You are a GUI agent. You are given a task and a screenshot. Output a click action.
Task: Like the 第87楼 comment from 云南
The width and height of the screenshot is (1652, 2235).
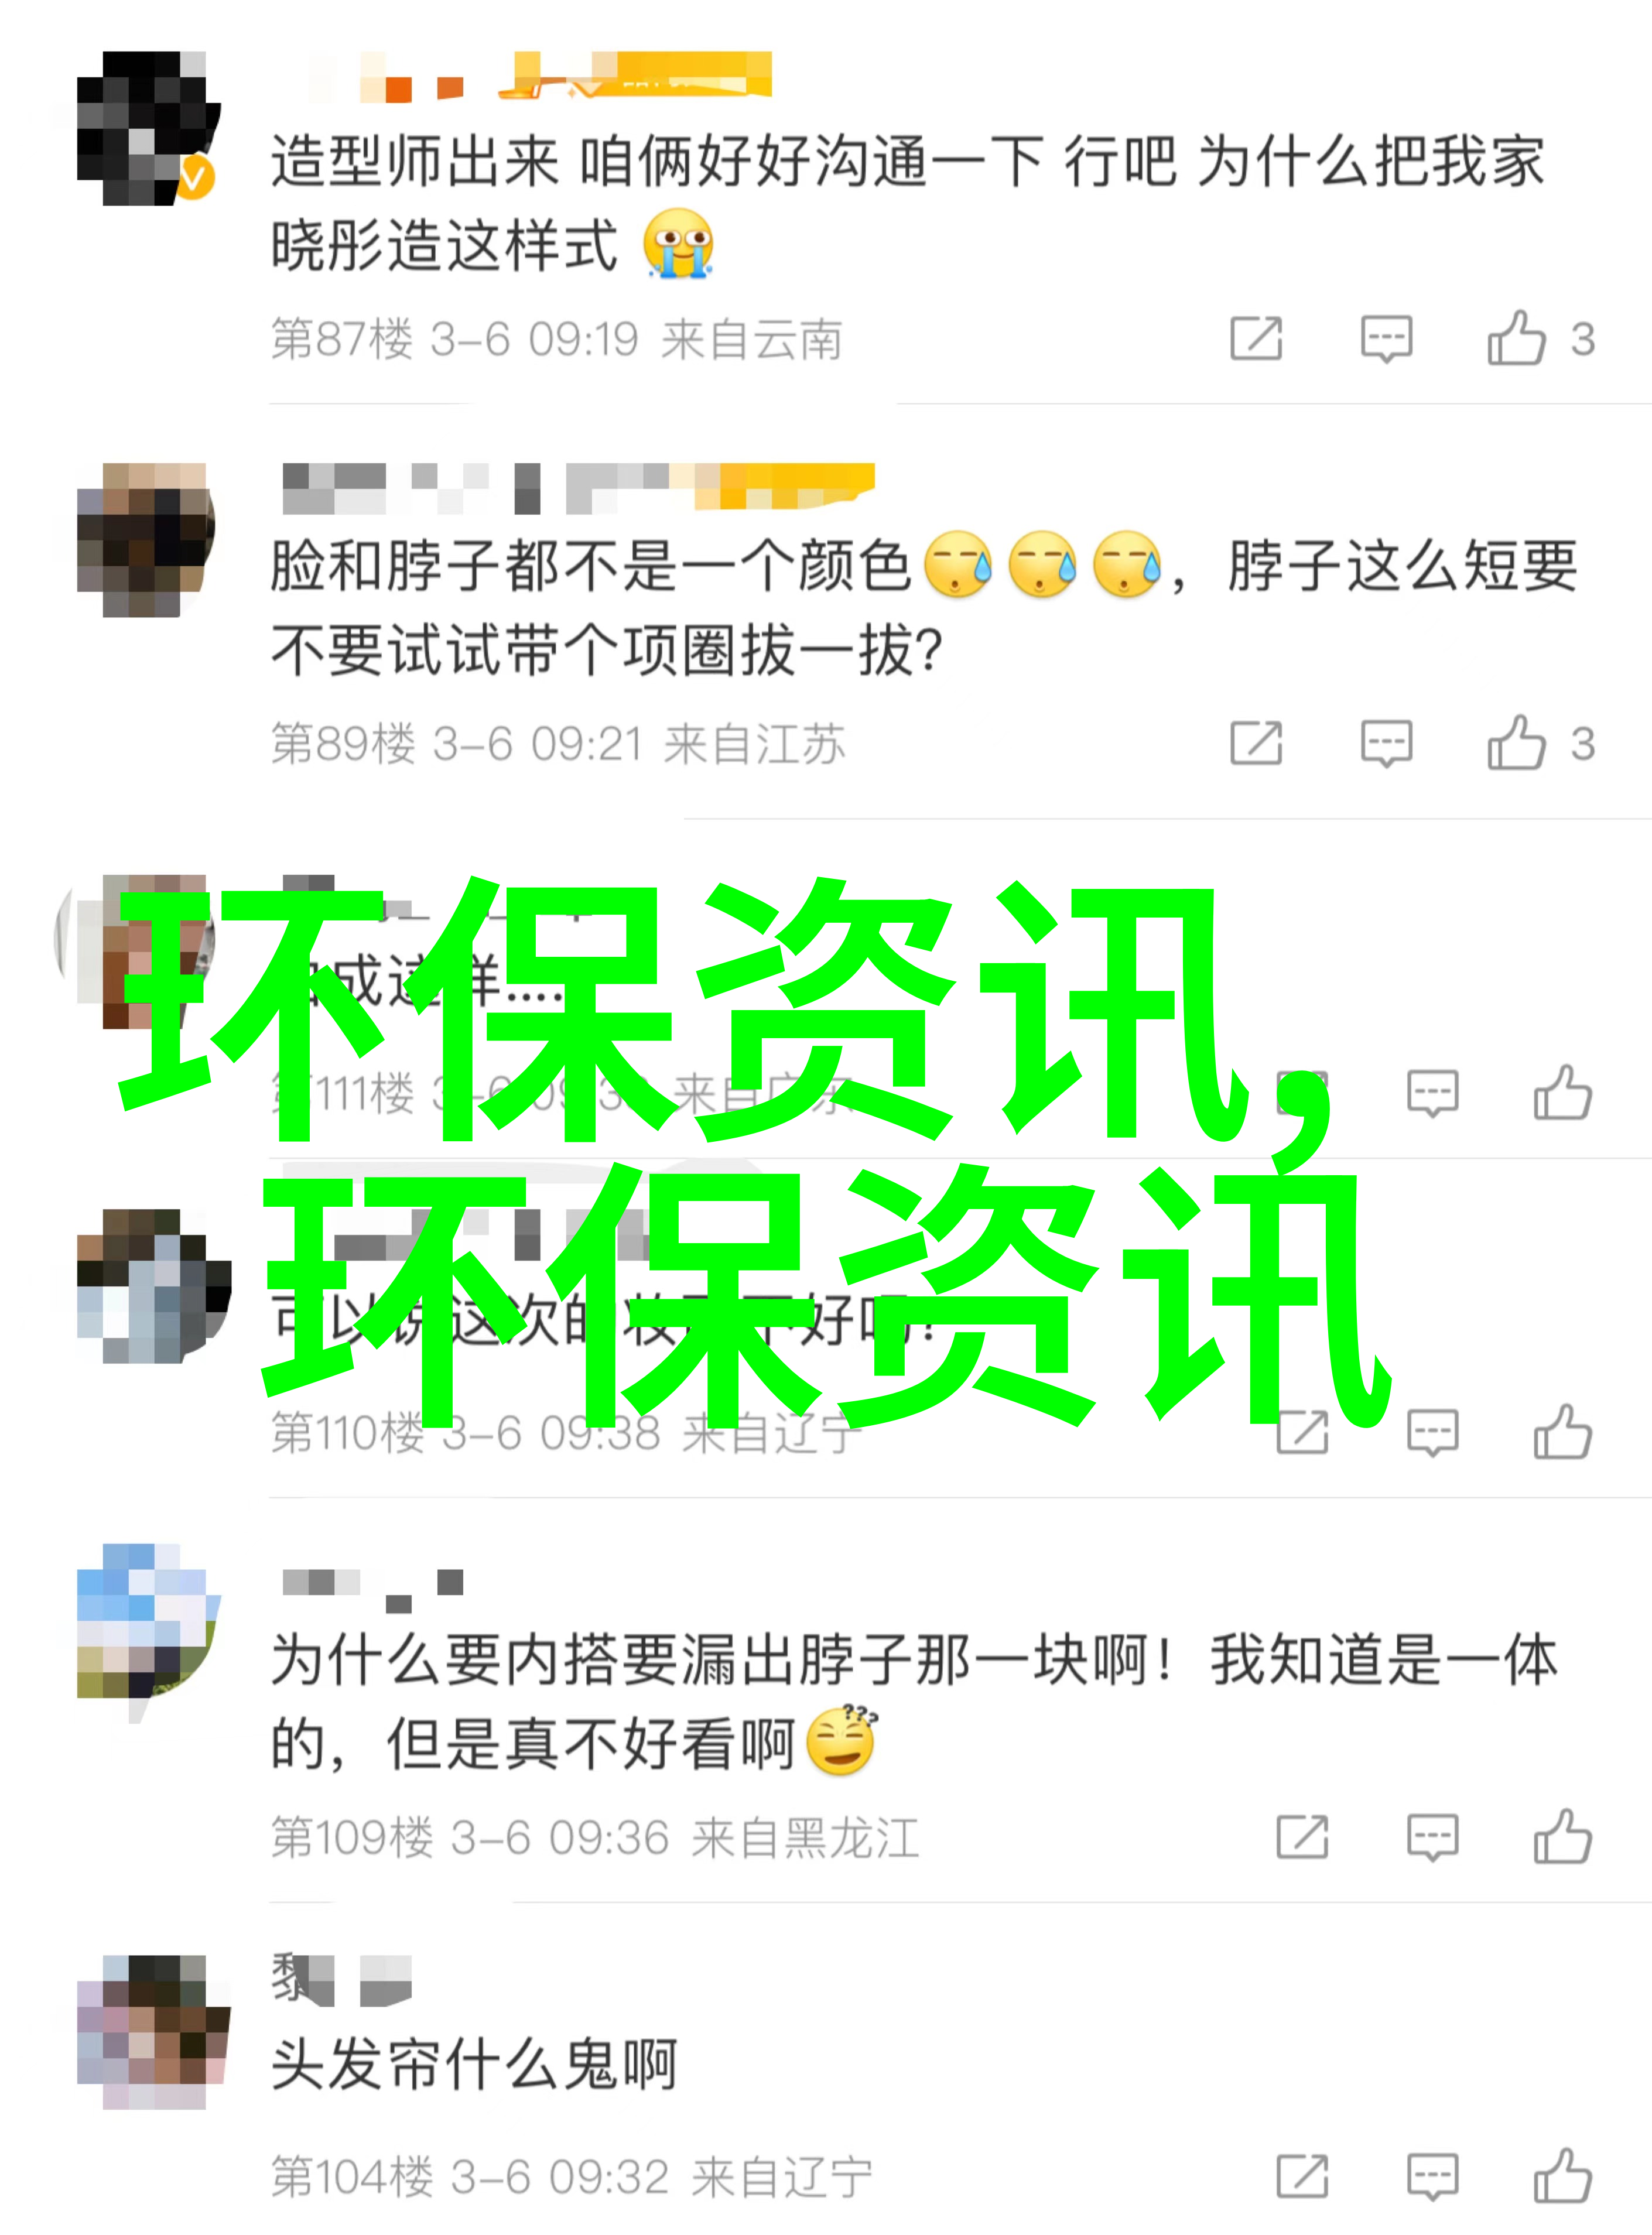(x=1516, y=338)
